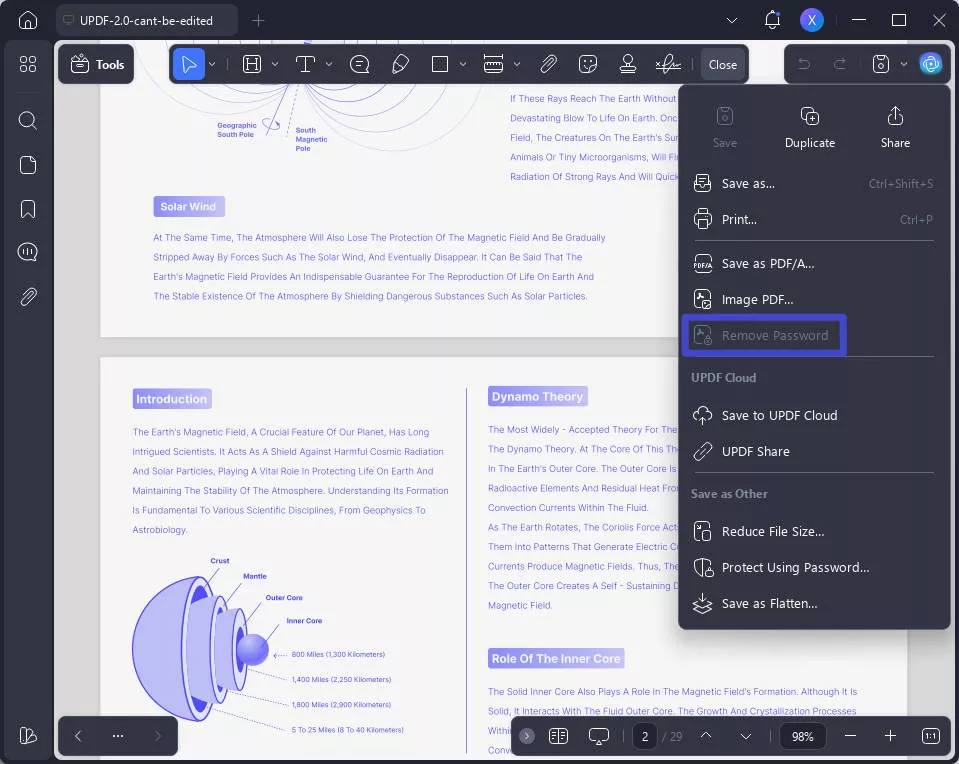Click the Close button in toolbar

click(x=722, y=64)
